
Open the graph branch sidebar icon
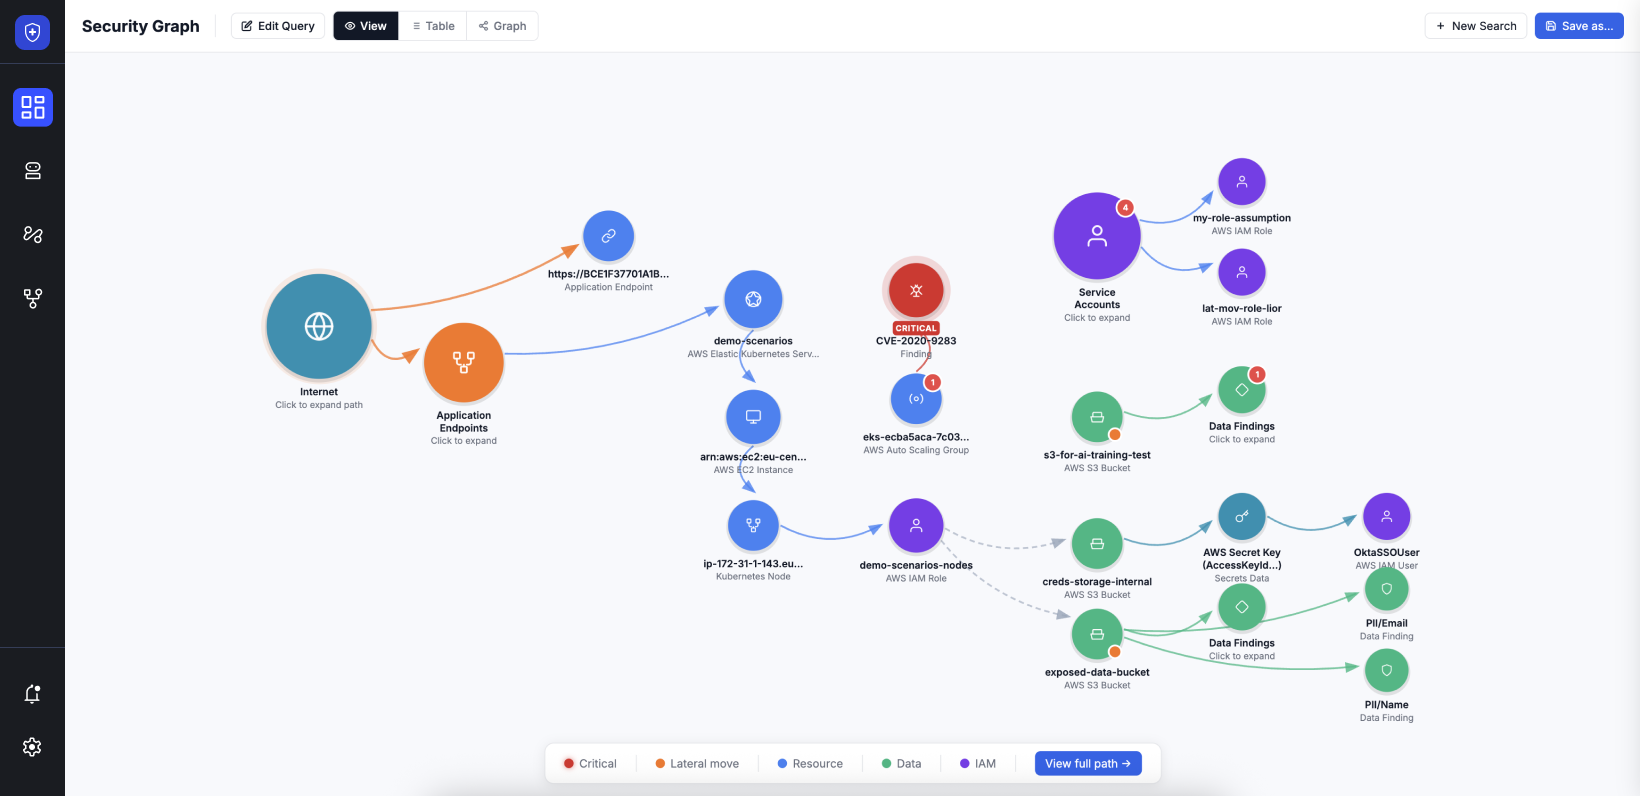(x=33, y=298)
